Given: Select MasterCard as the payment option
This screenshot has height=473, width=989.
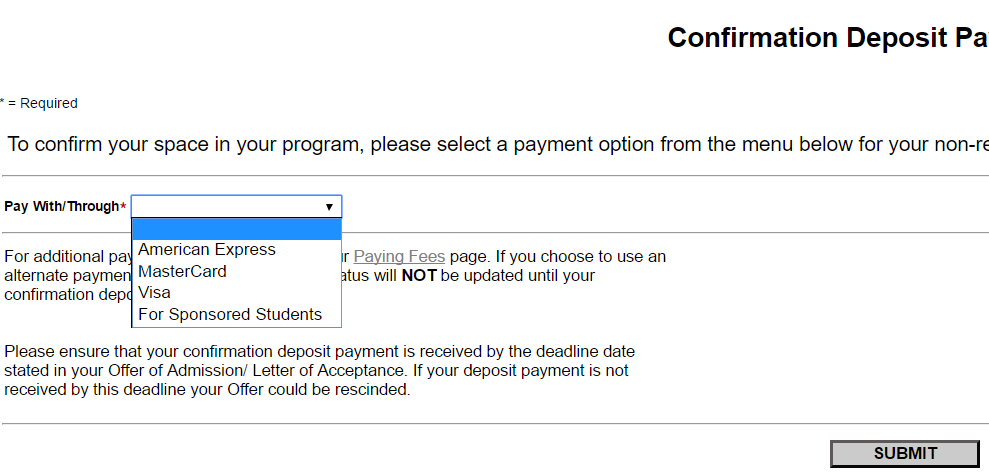Looking at the screenshot, I should 182,271.
